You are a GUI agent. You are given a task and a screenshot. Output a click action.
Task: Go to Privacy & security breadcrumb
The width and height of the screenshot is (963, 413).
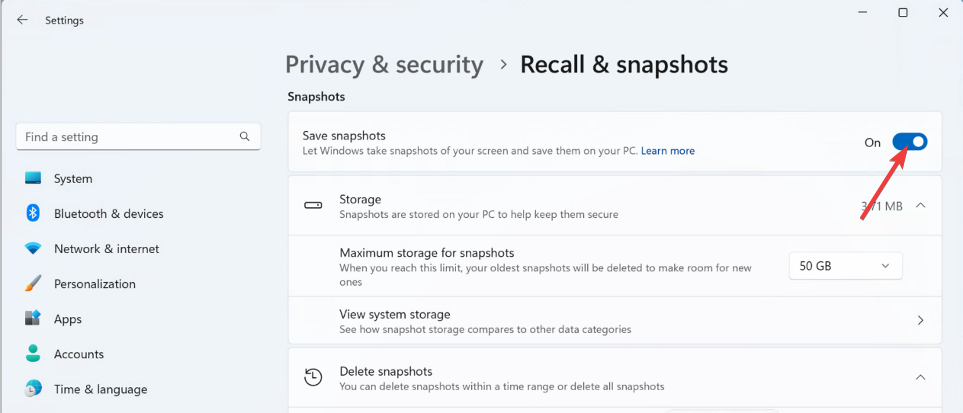pos(384,65)
